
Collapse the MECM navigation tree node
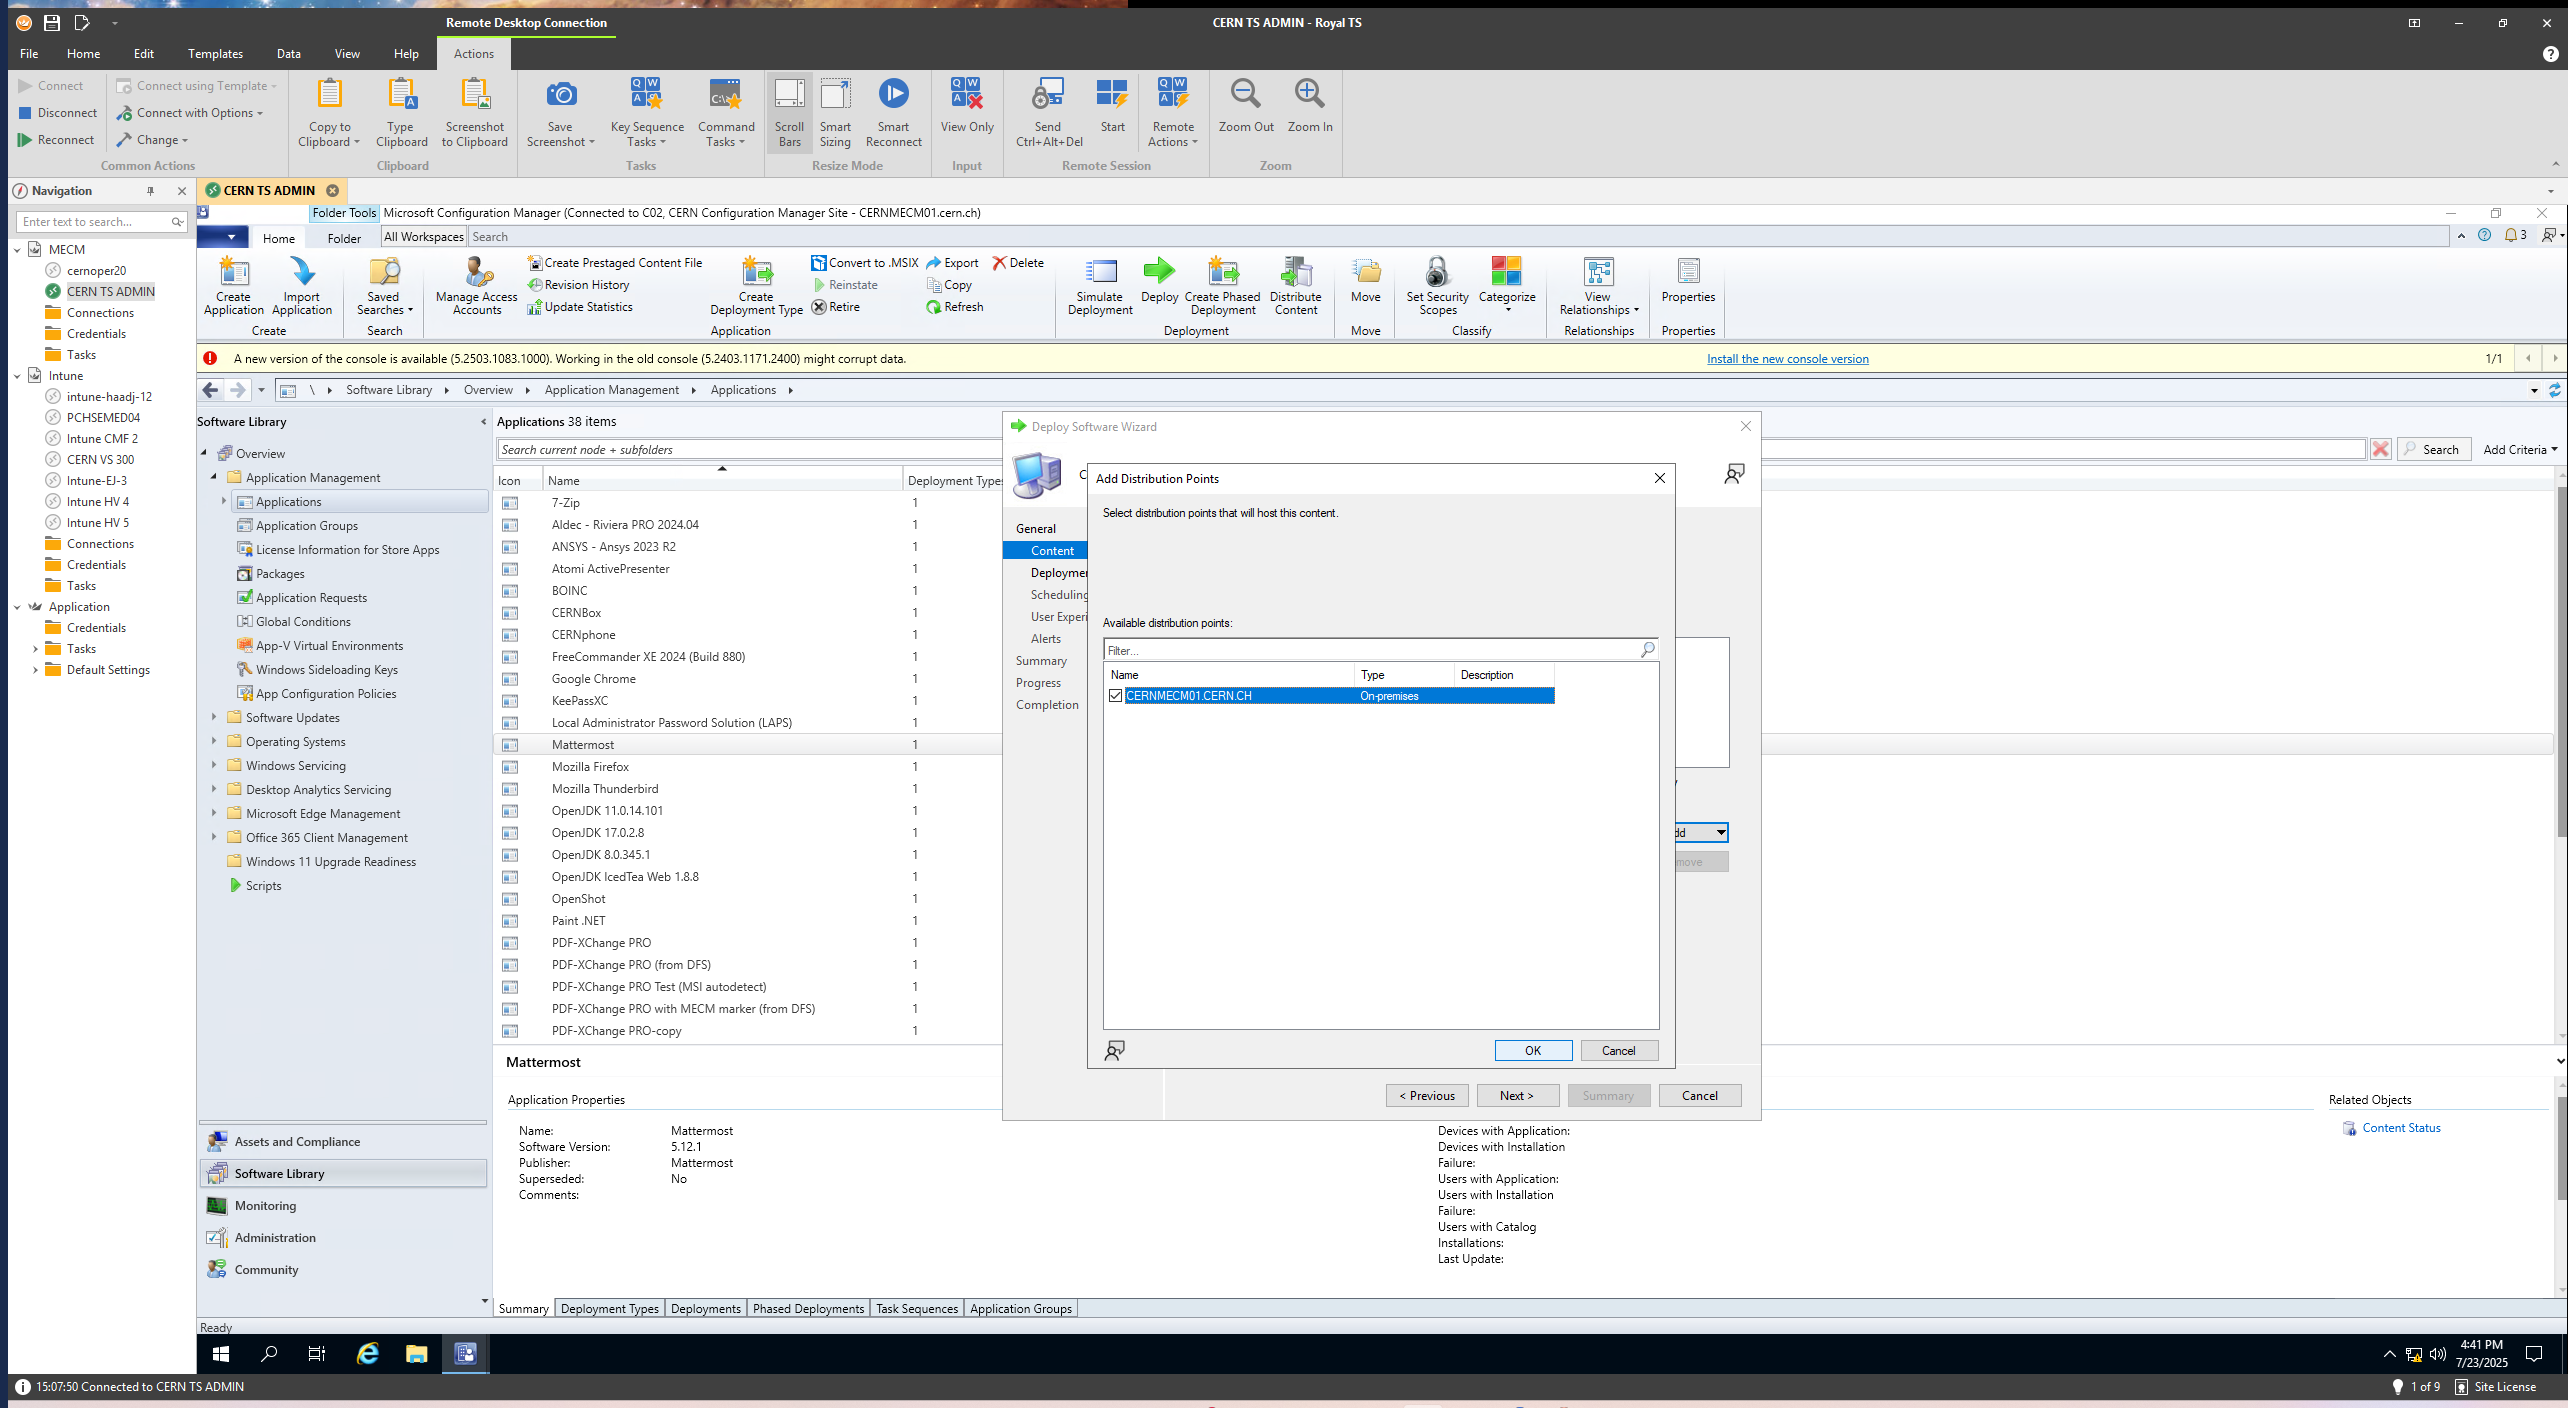(x=17, y=250)
